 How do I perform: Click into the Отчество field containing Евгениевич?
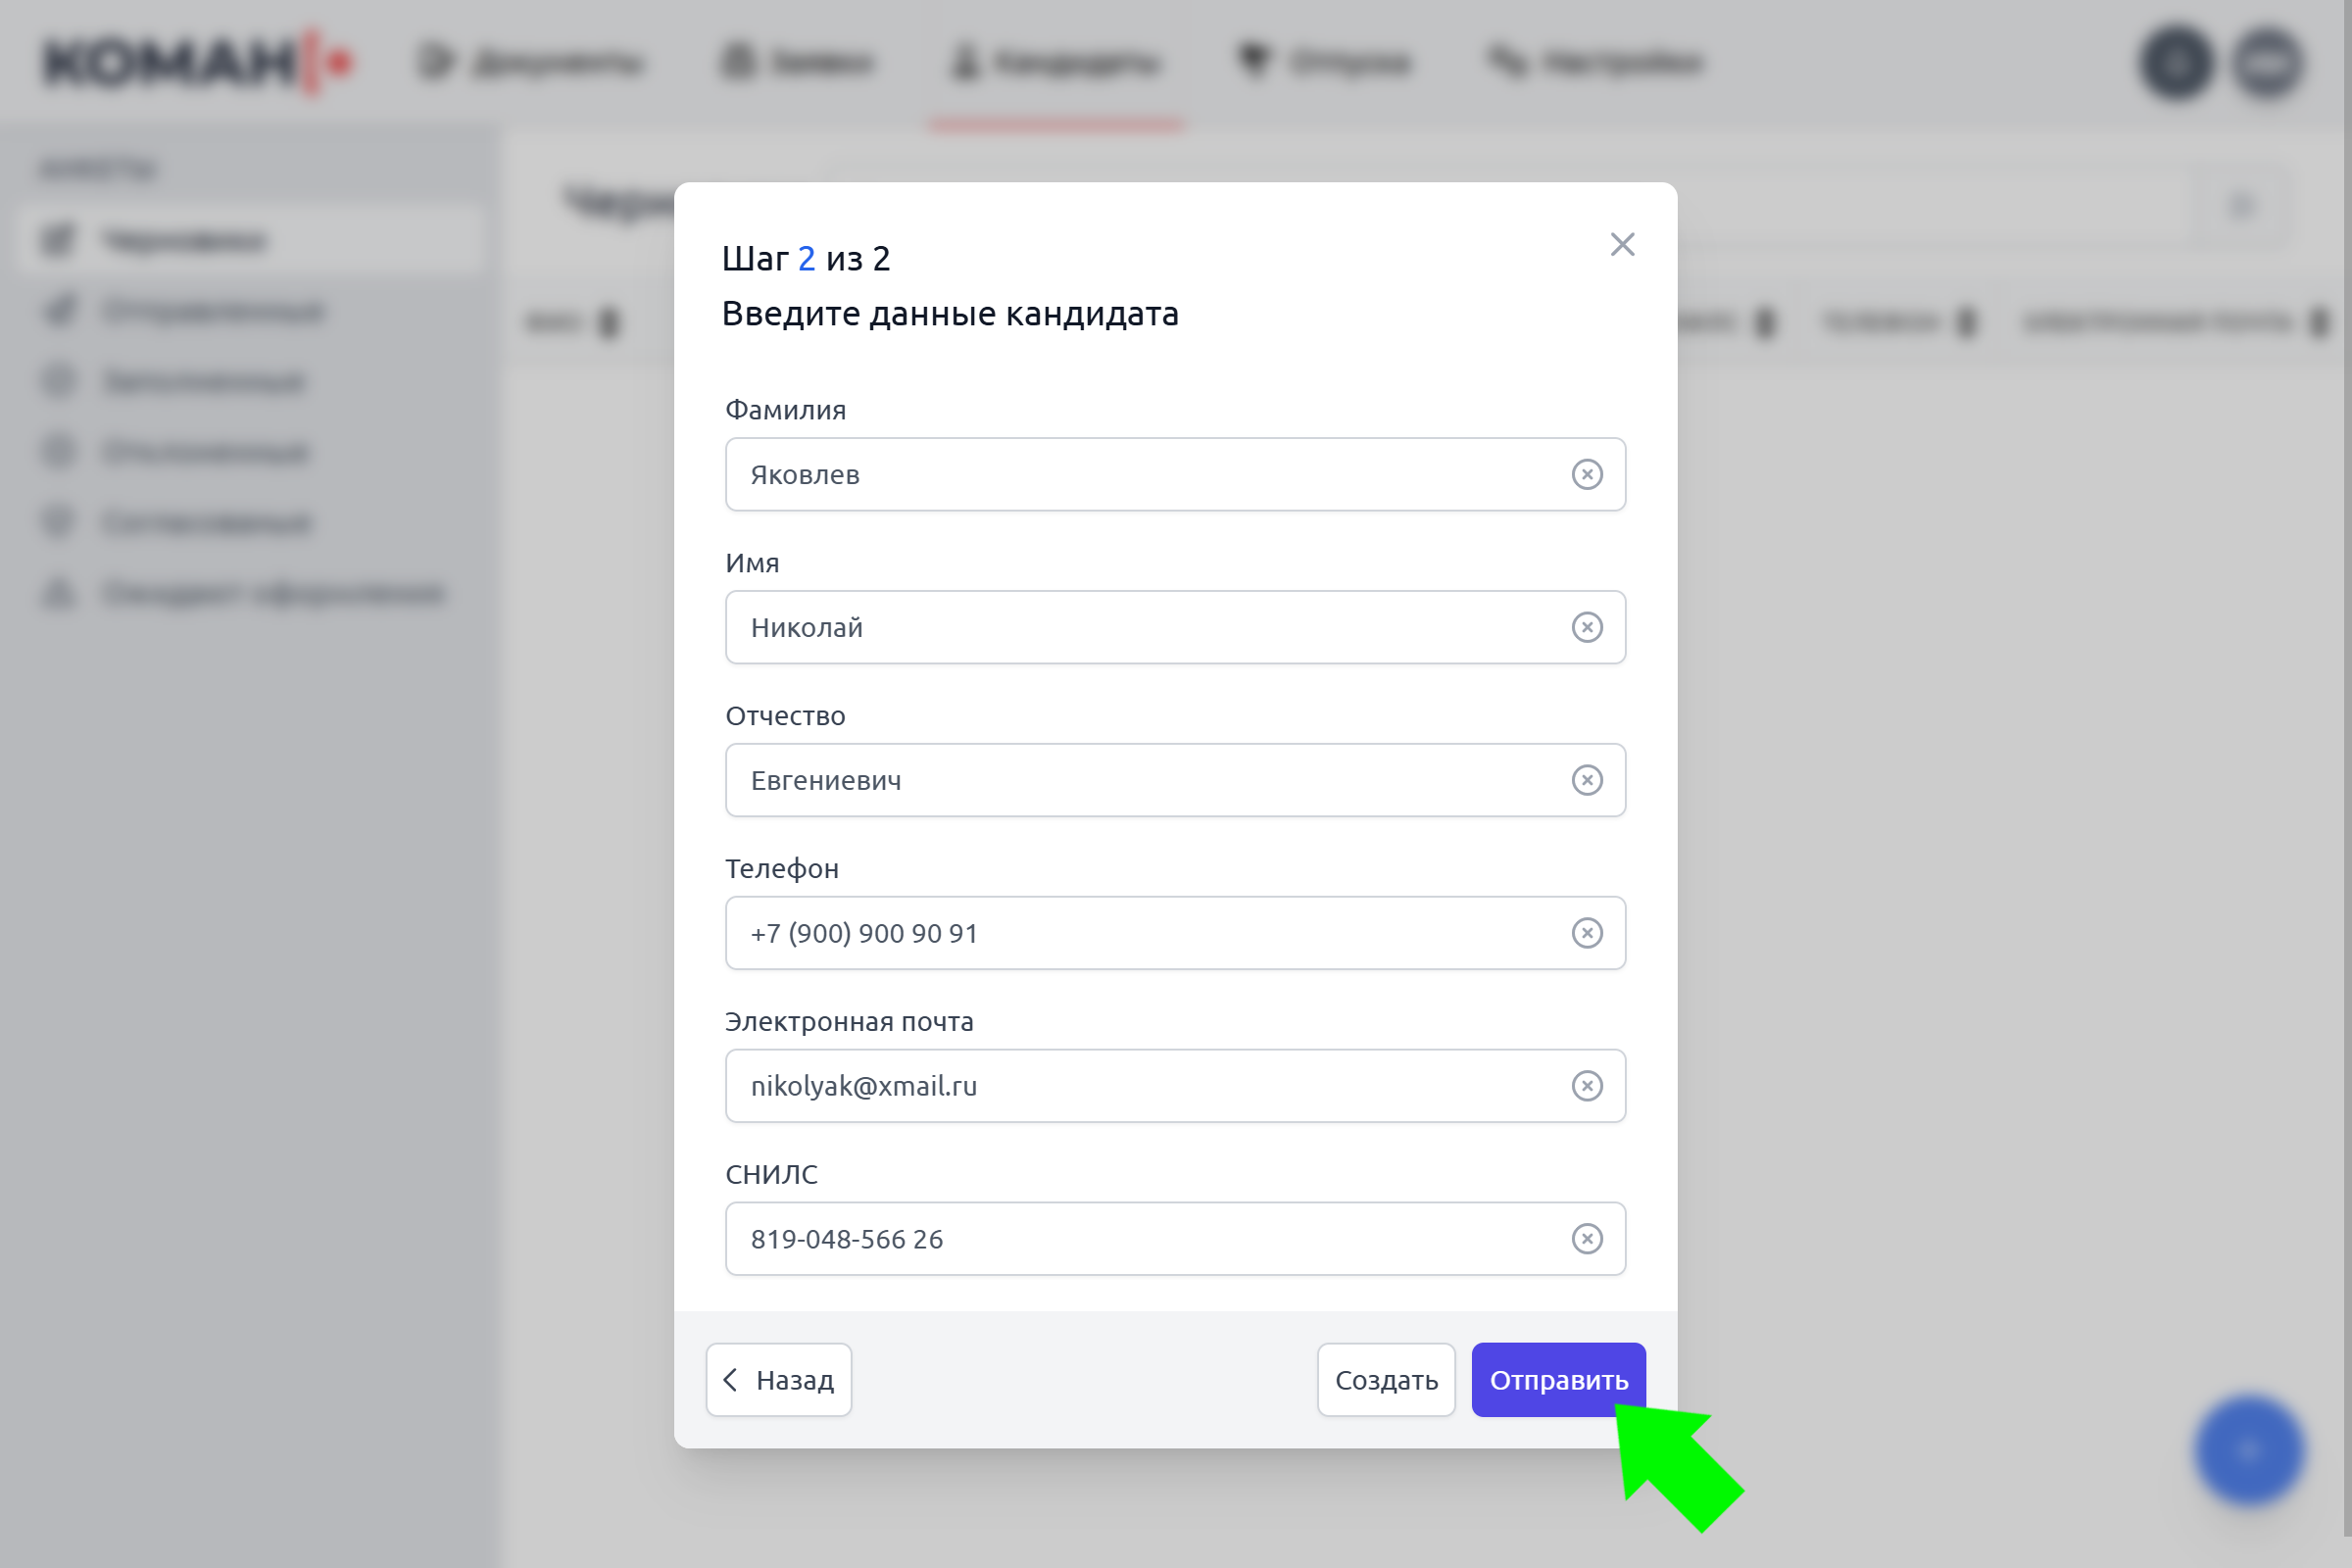click(1175, 780)
